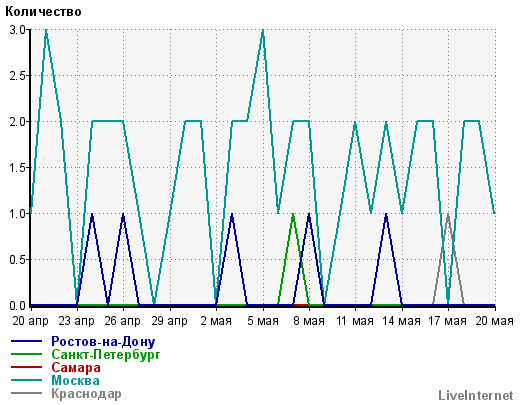Select the Самара legend entry
Image resolution: width=520 pixels, height=405 pixels.
[76, 368]
